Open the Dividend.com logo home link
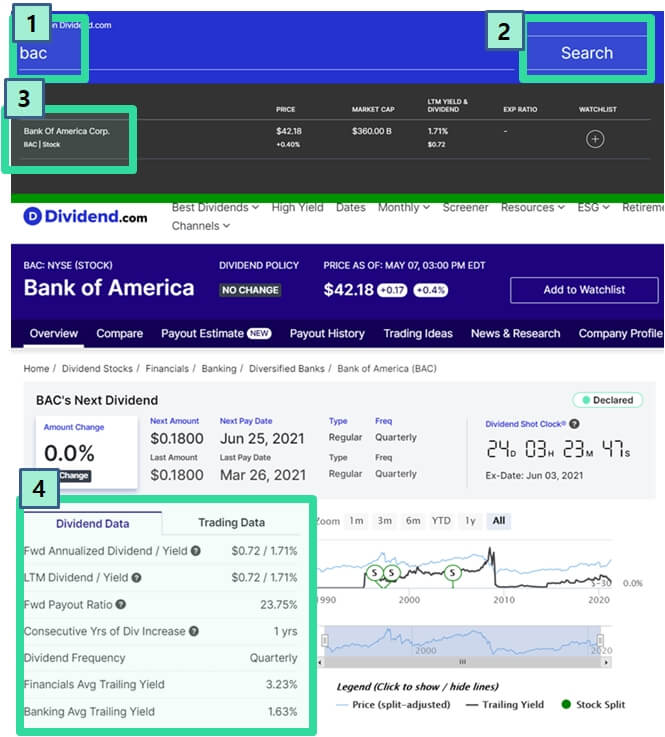The width and height of the screenshot is (665, 737). click(x=86, y=216)
